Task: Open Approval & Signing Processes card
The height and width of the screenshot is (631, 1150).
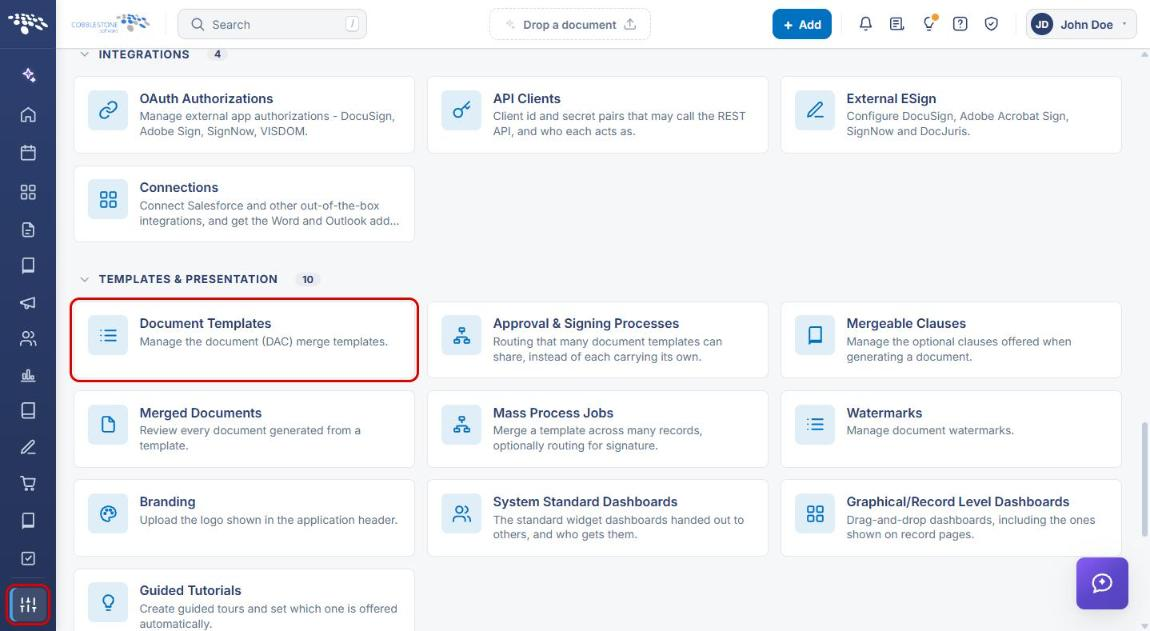Action: coord(598,340)
